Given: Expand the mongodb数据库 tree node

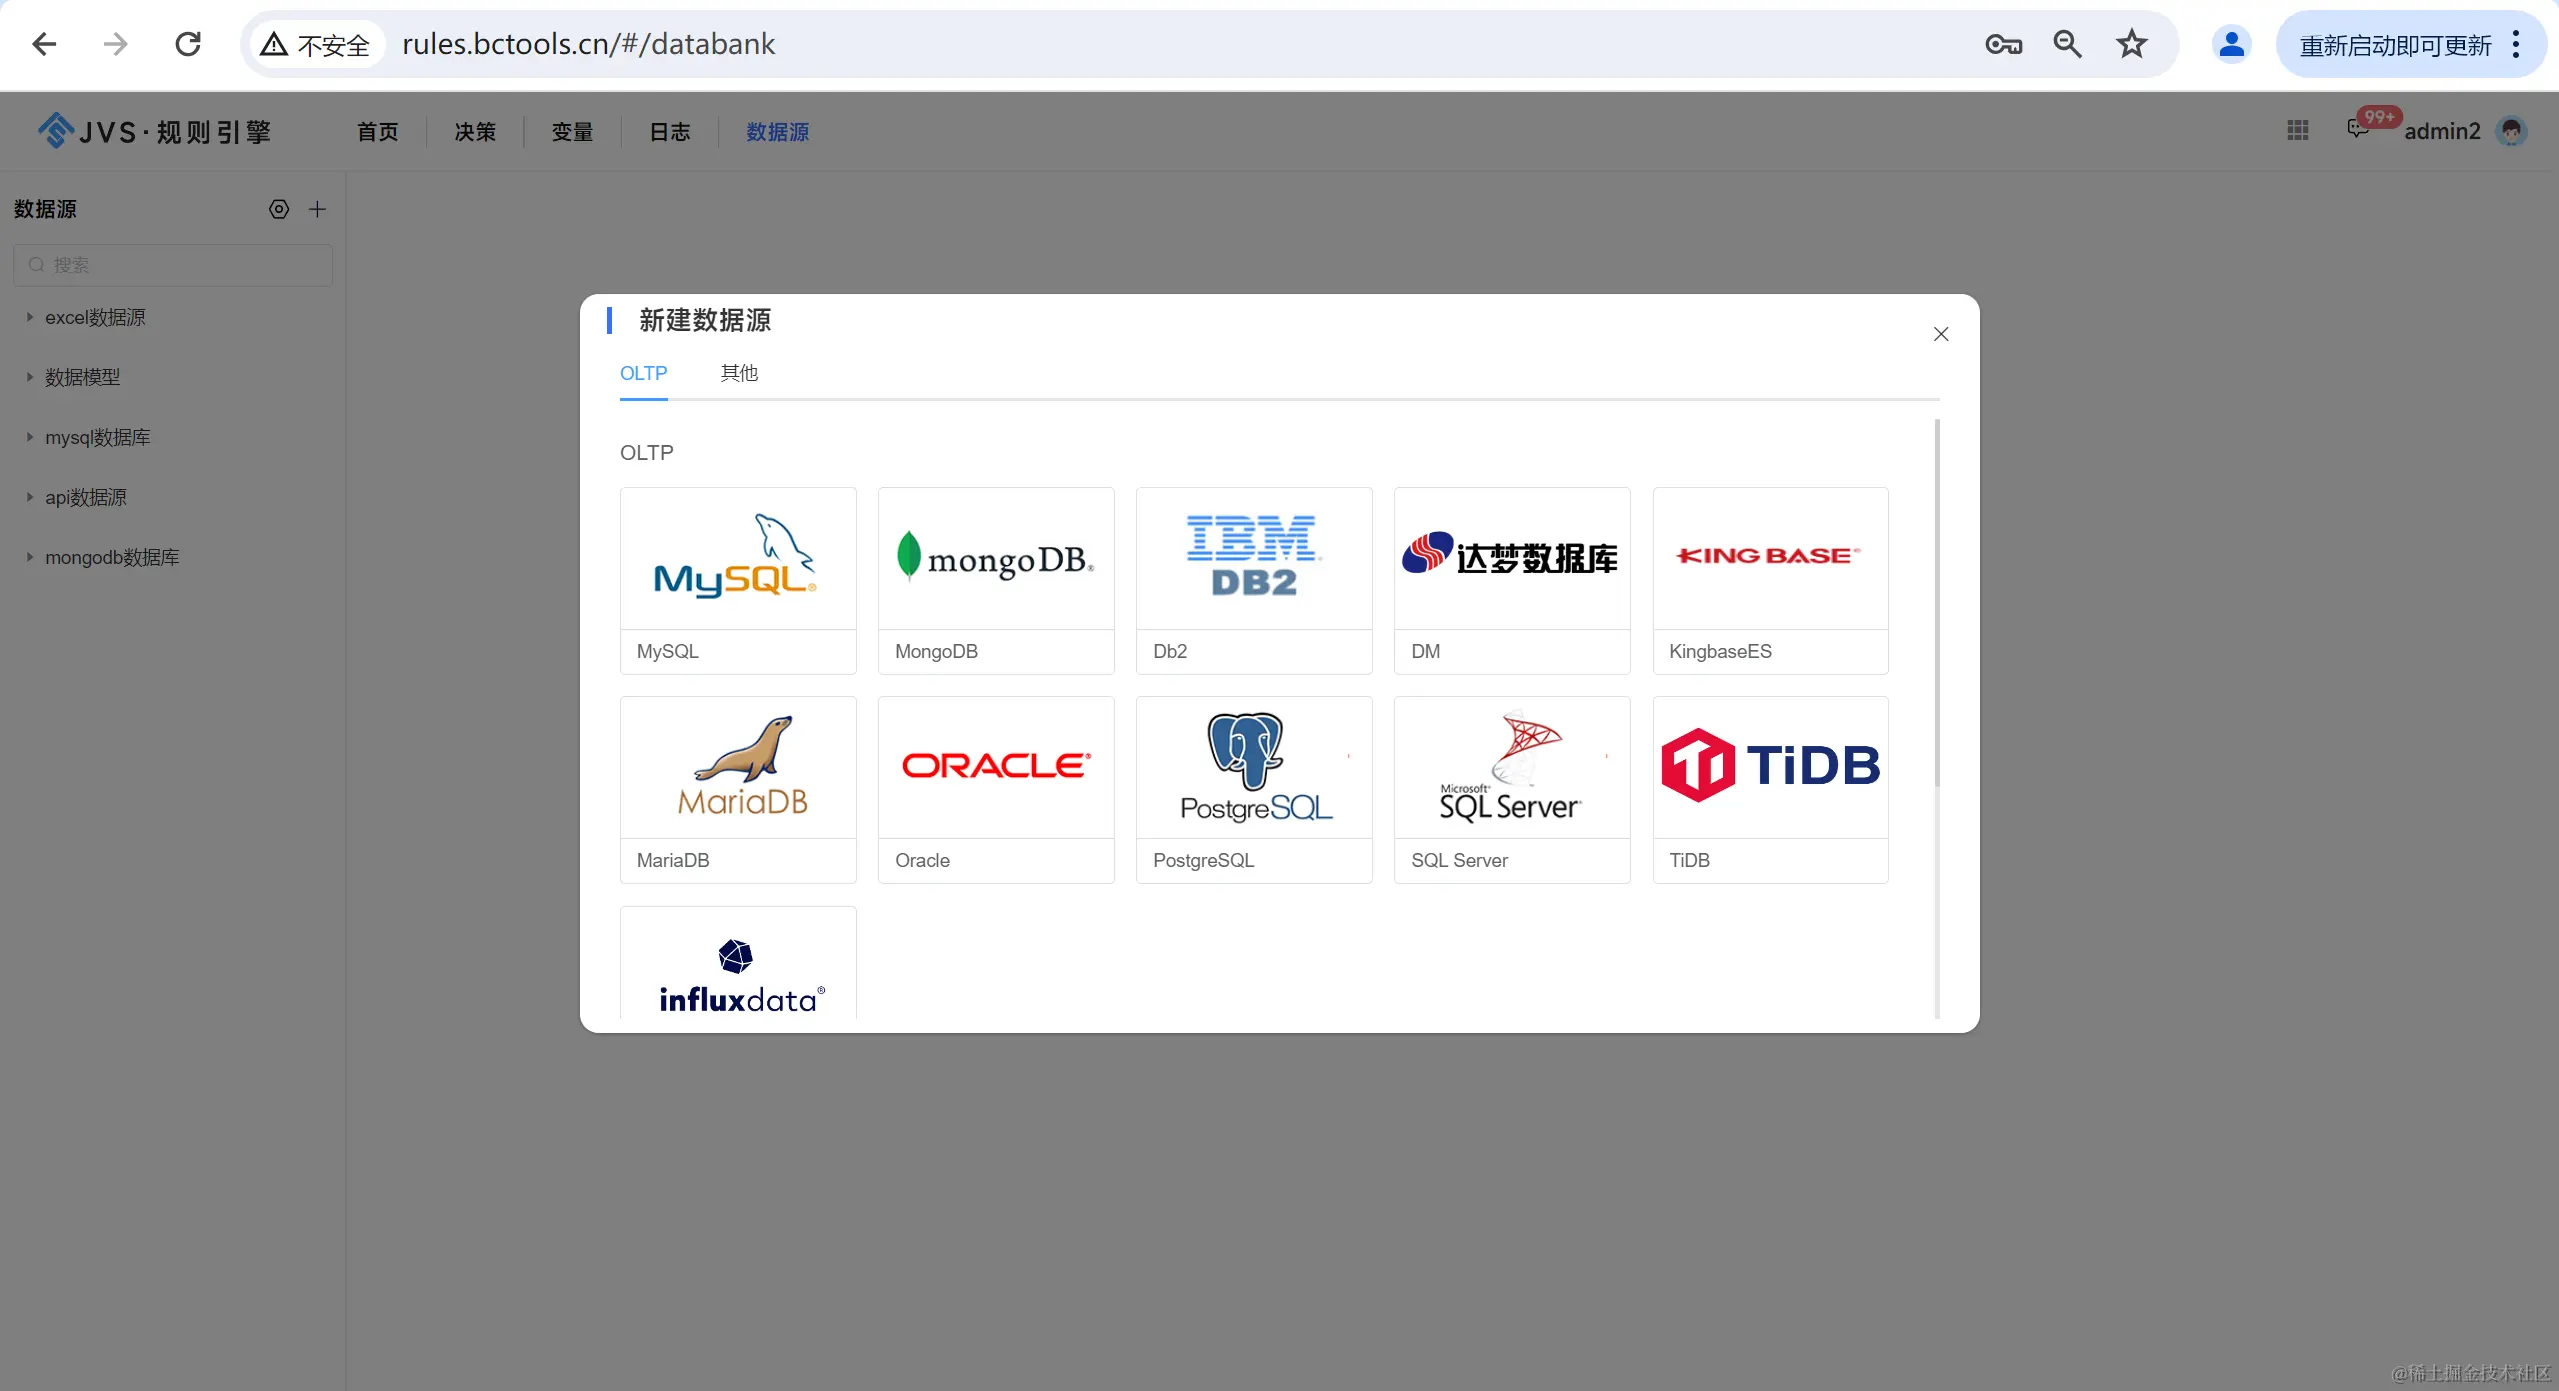Looking at the screenshot, I should 30,557.
